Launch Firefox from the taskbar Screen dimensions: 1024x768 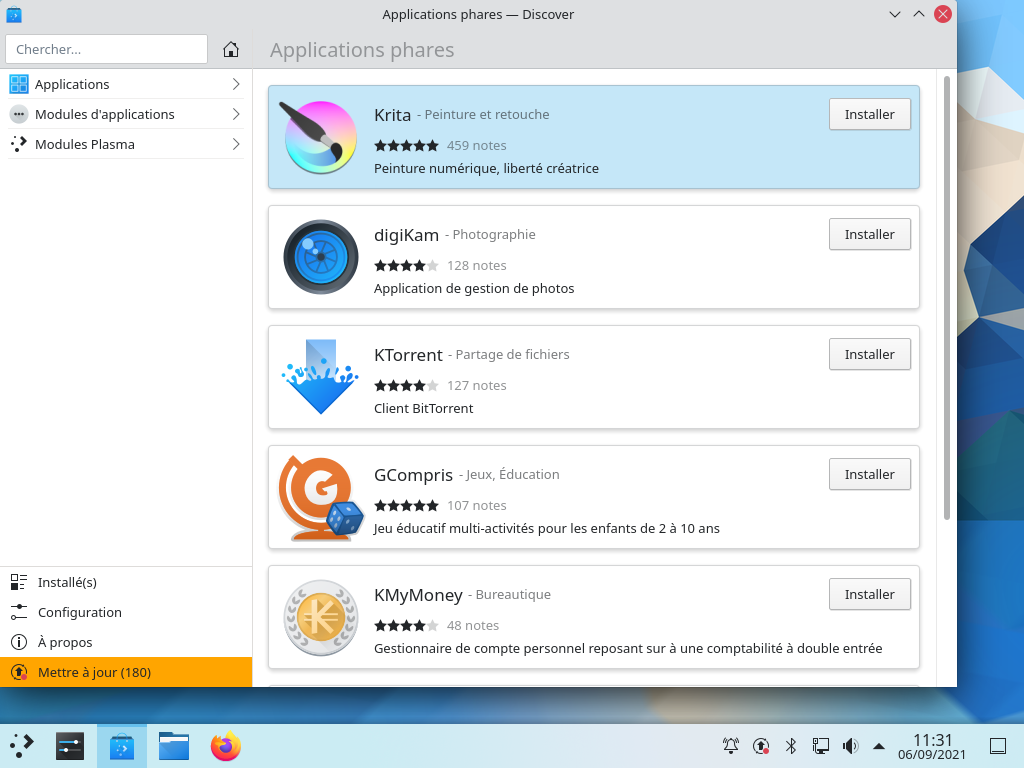pos(226,746)
